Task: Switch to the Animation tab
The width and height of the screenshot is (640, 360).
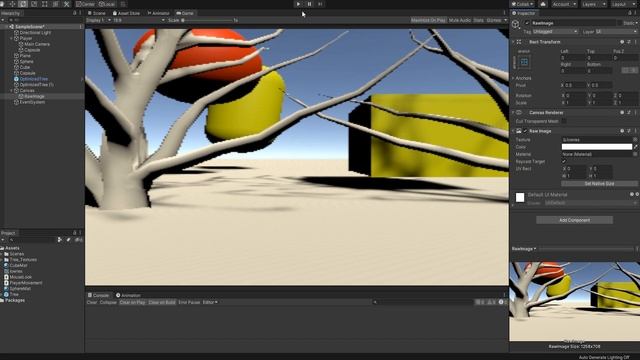Action: 128,295
